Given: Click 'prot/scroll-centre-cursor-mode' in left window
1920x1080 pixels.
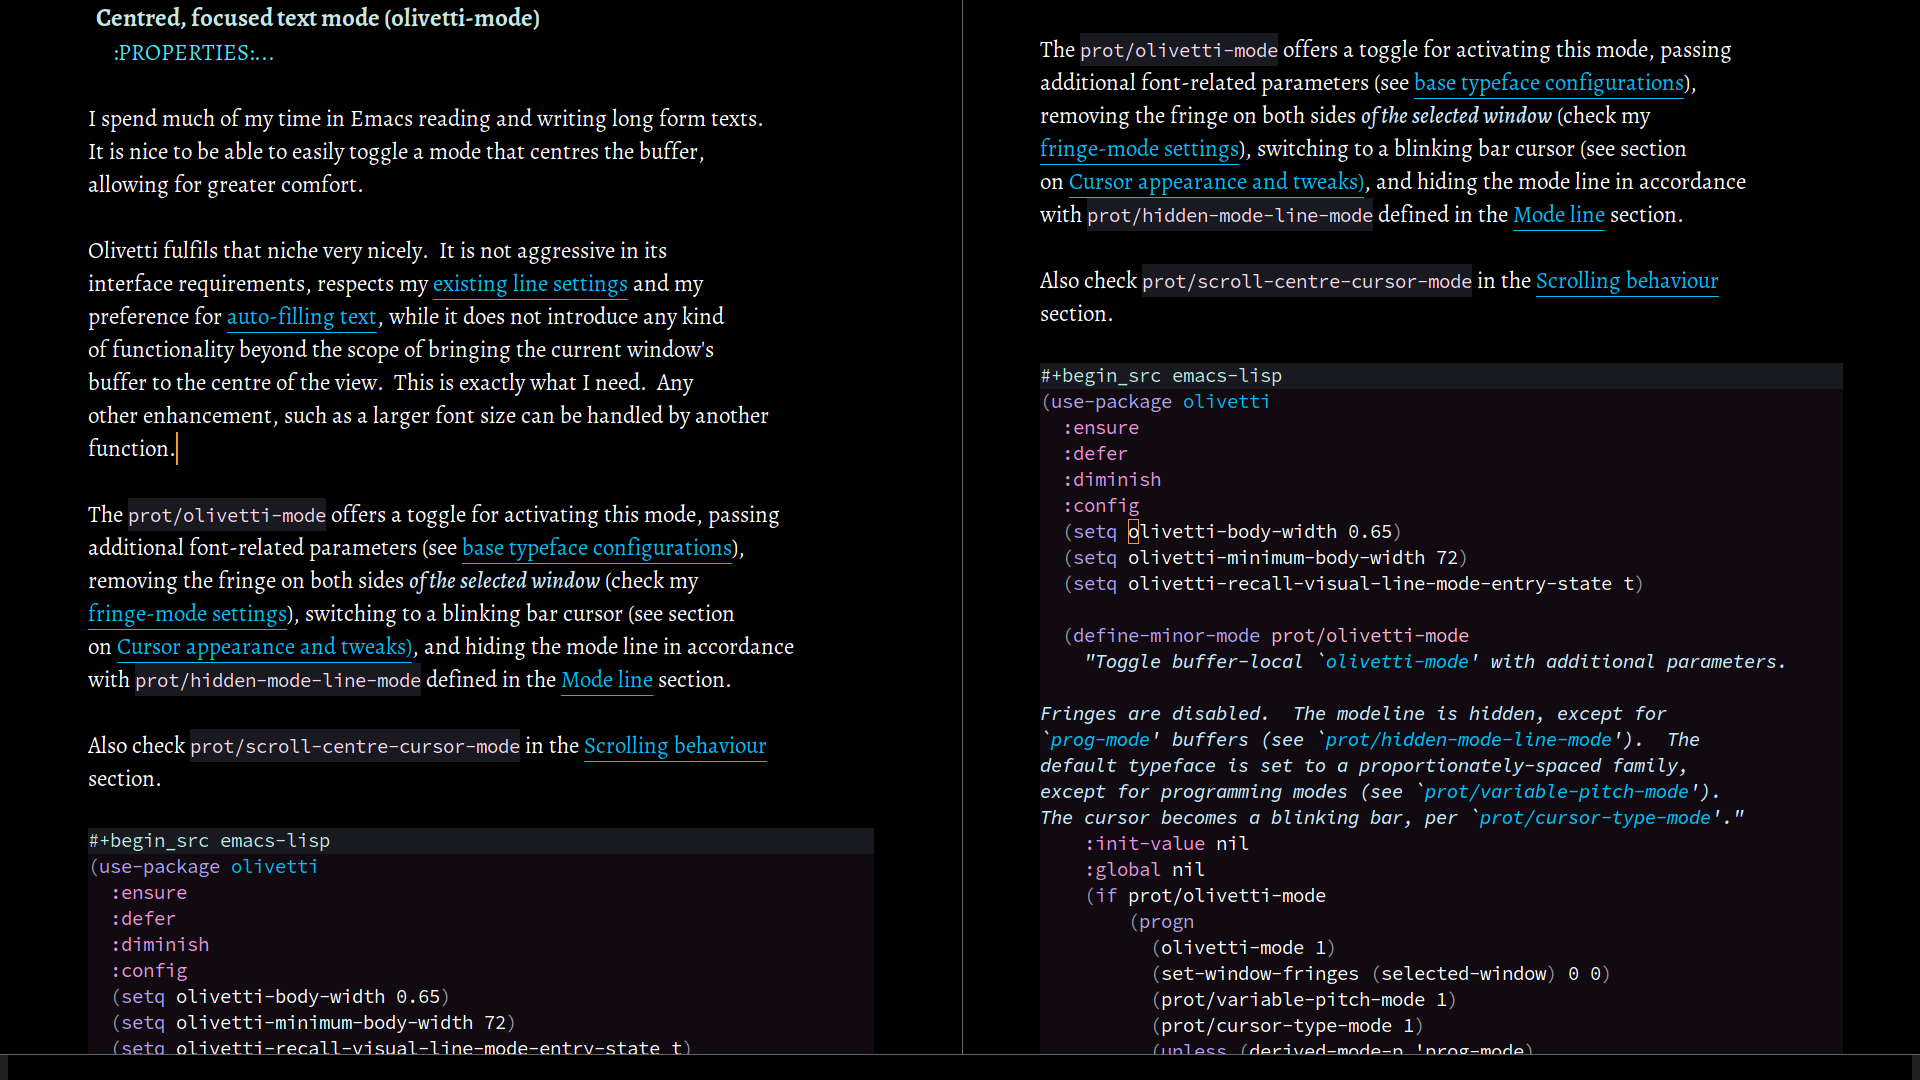Looking at the screenshot, I should tap(355, 746).
